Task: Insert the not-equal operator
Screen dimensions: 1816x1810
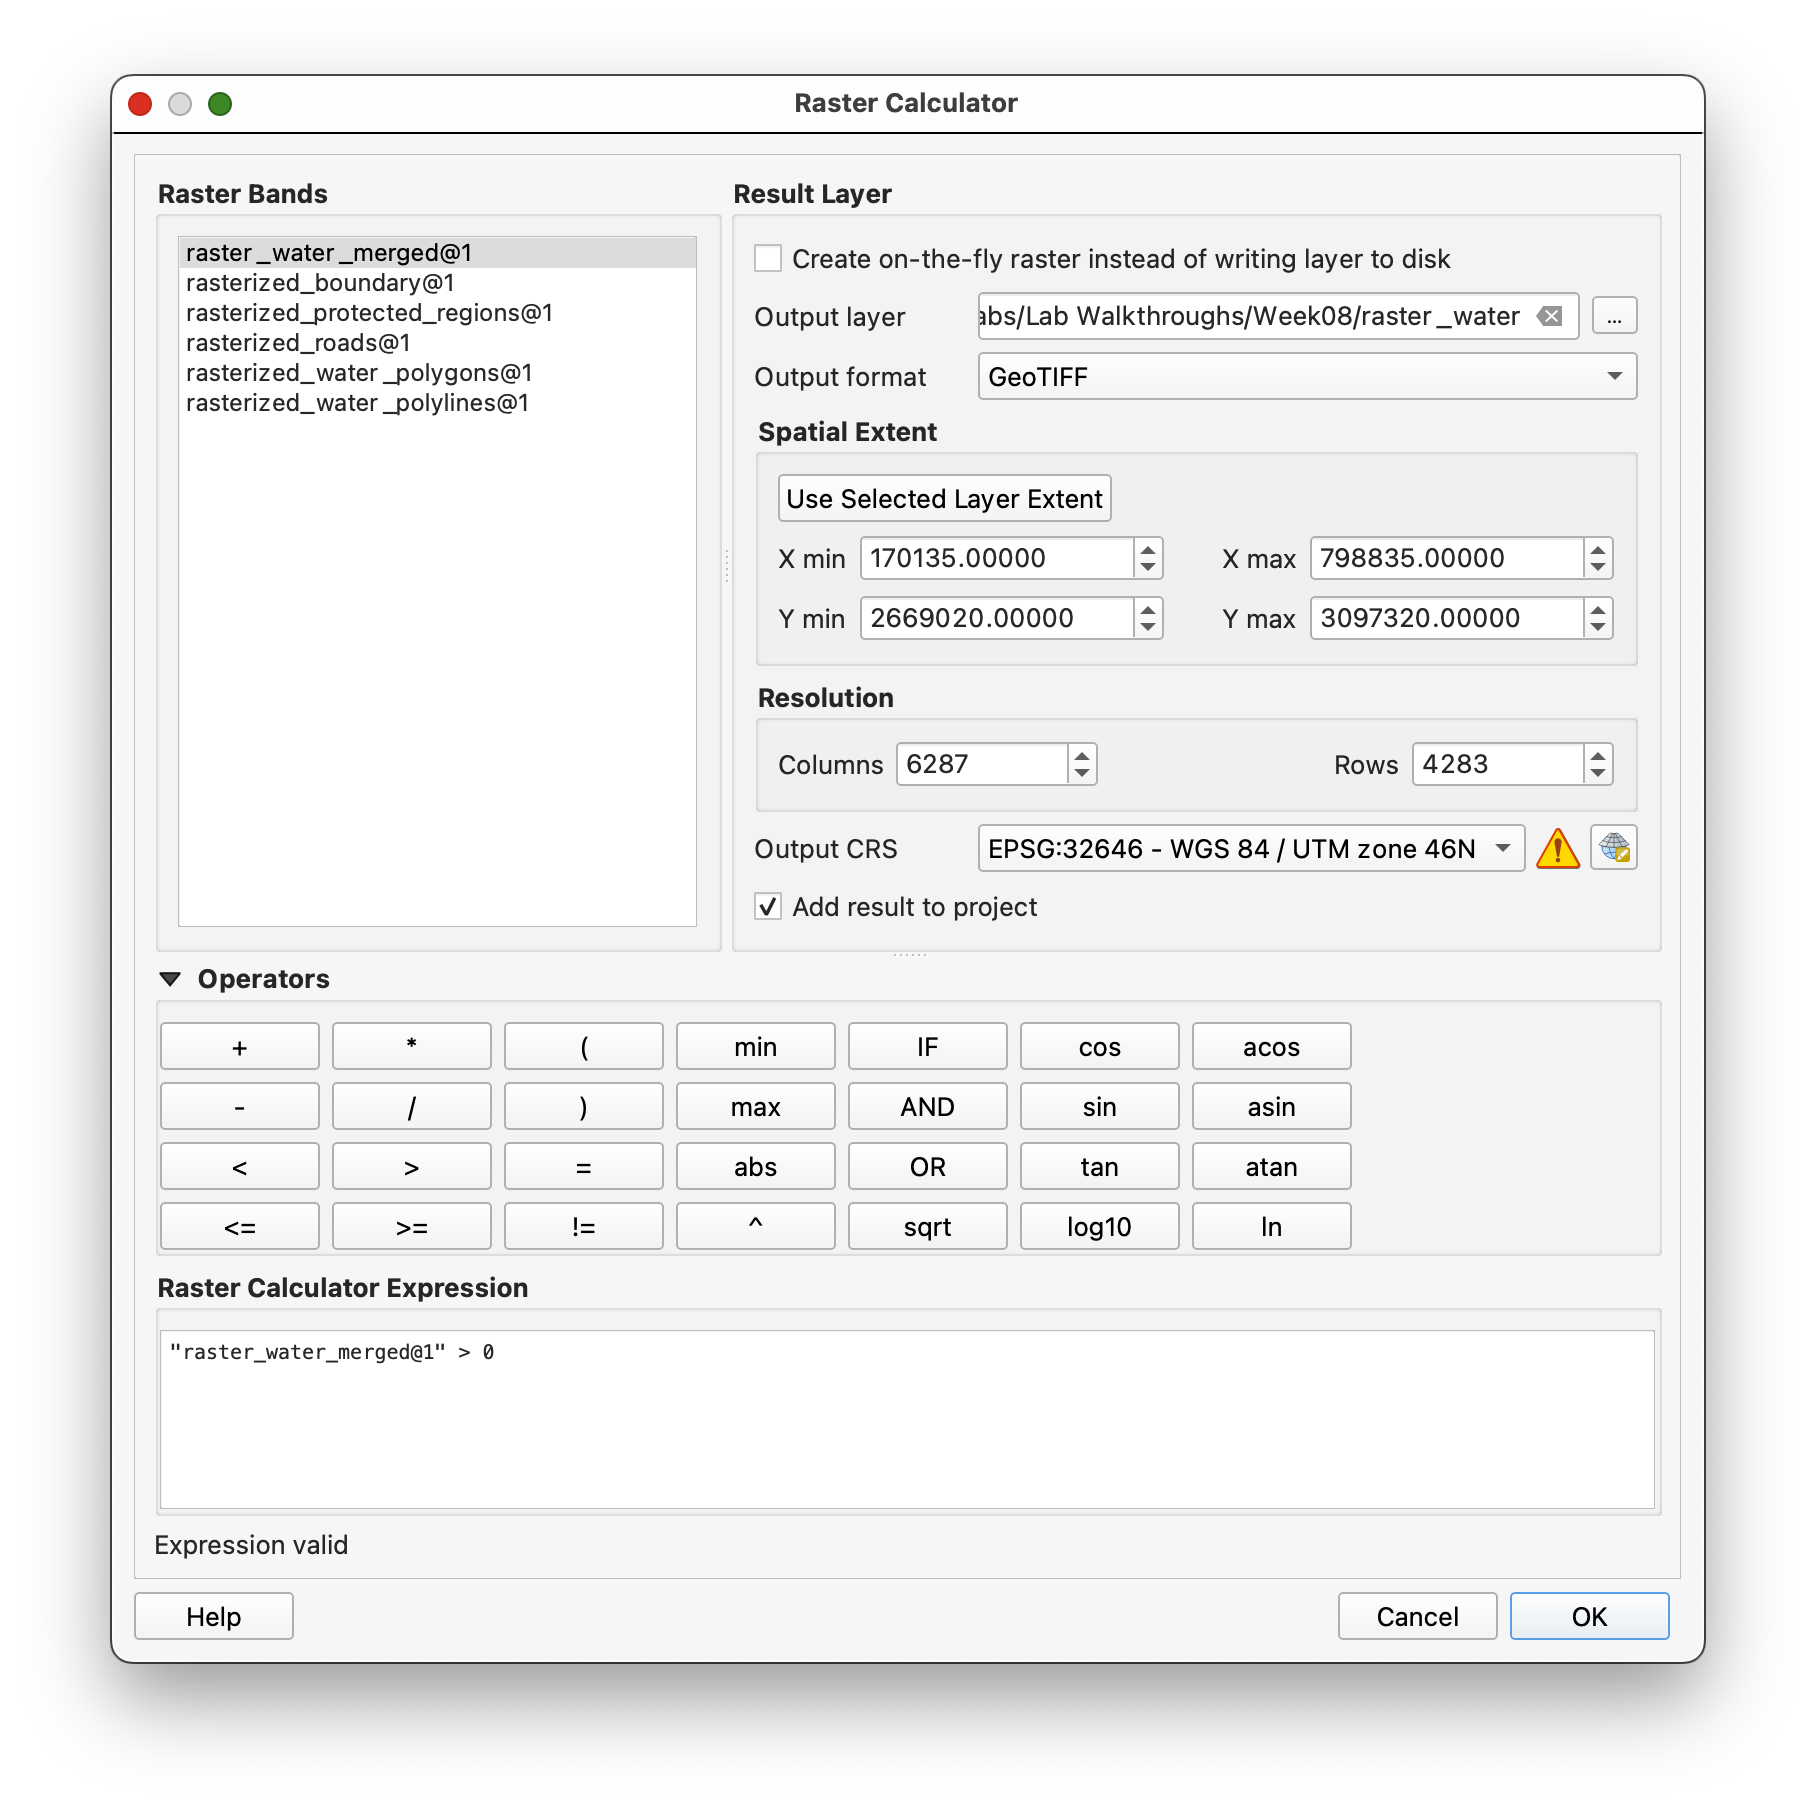Action: click(x=584, y=1227)
